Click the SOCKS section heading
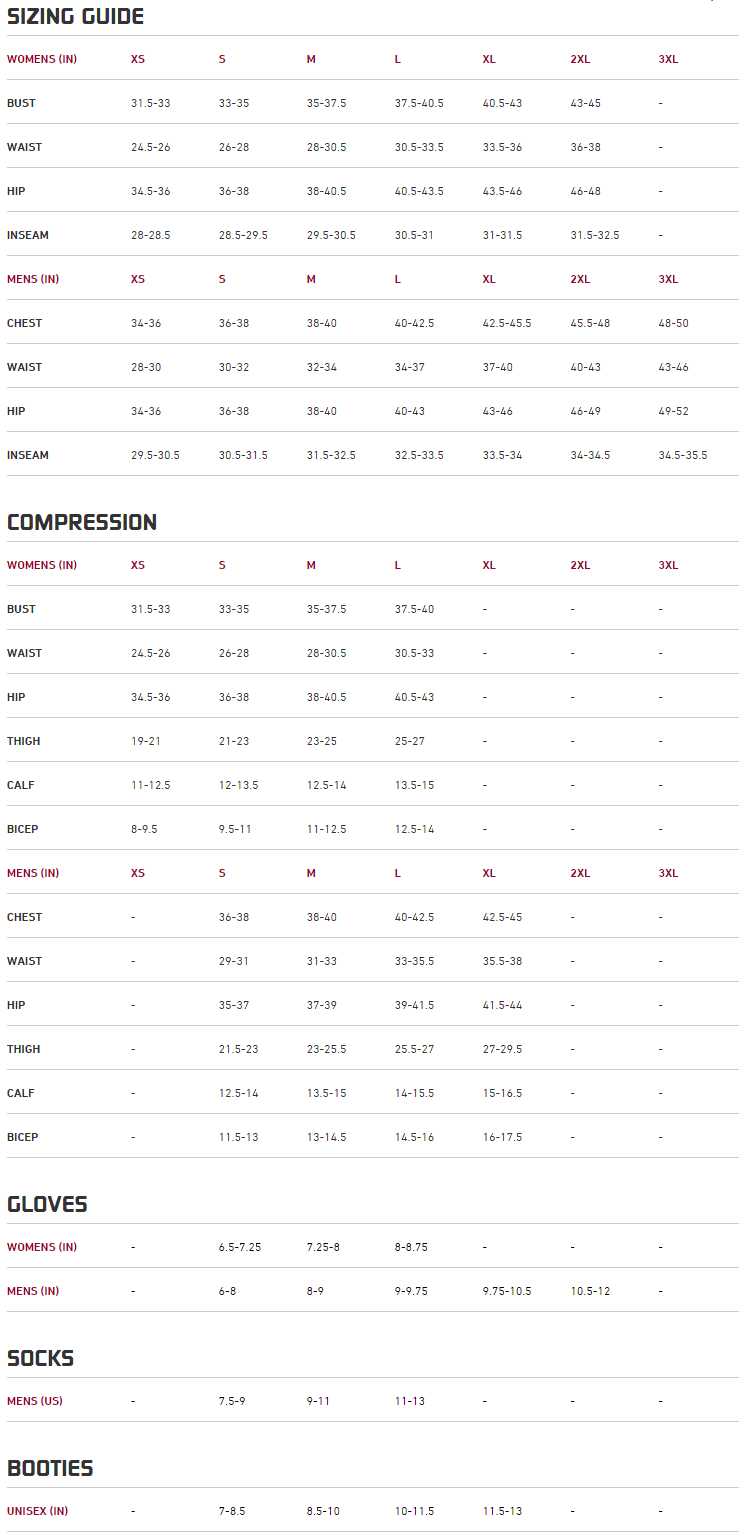Image resolution: width=739 pixels, height=1537 pixels. click(41, 1359)
